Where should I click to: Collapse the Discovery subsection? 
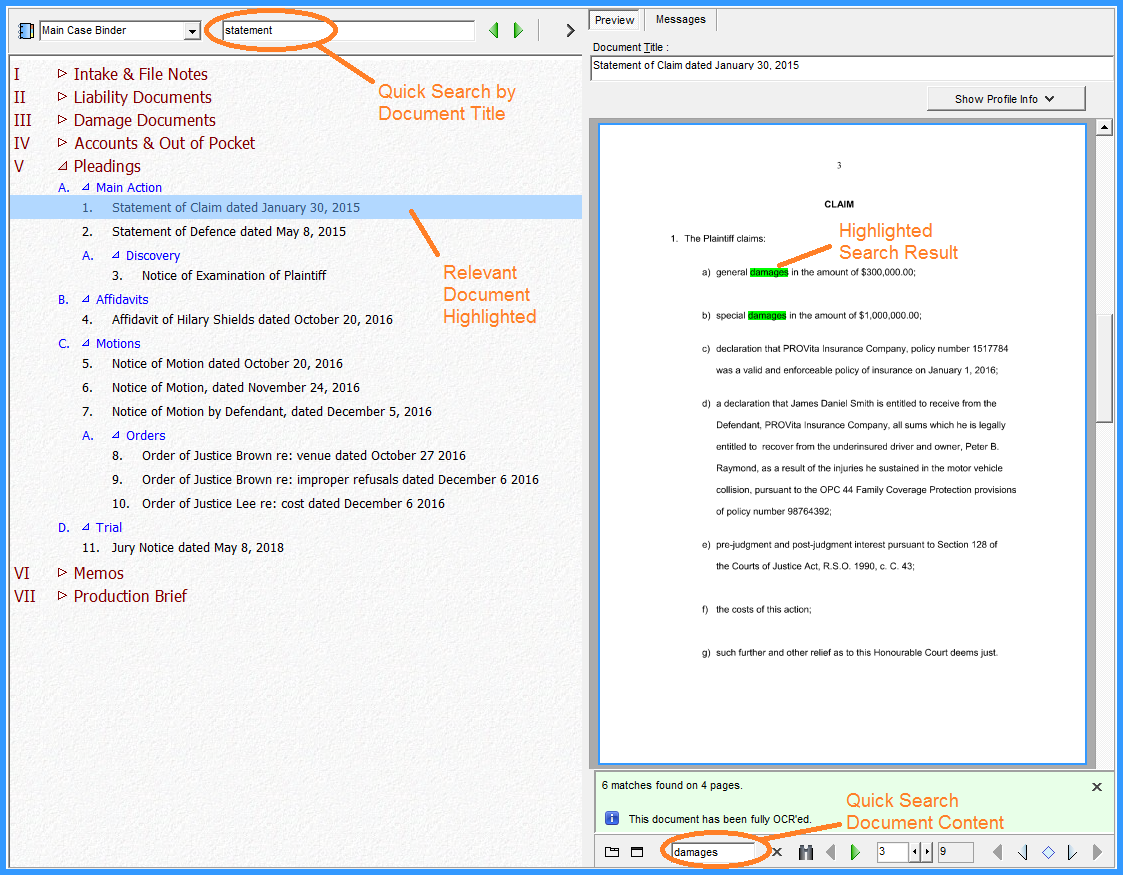115,255
